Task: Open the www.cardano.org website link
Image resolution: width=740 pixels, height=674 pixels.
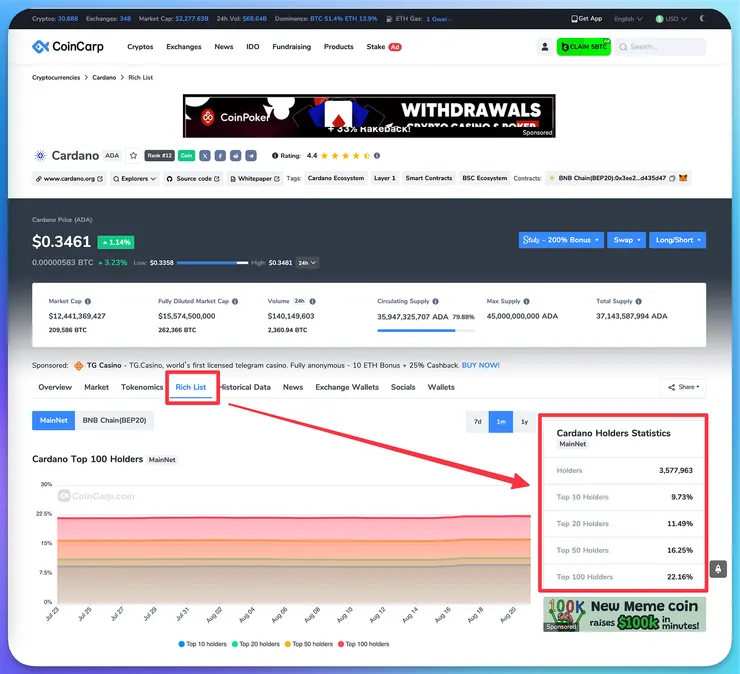Action: pos(69,178)
